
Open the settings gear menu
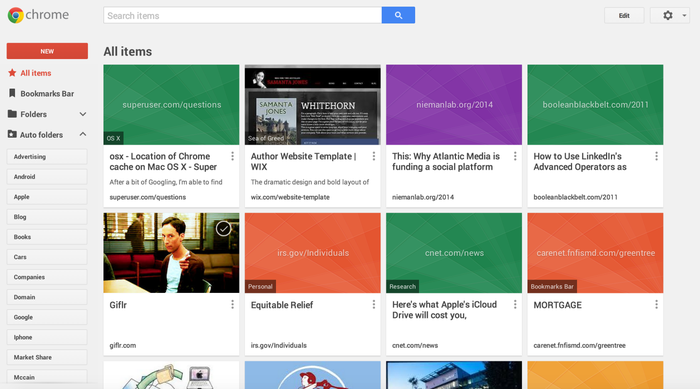point(667,15)
